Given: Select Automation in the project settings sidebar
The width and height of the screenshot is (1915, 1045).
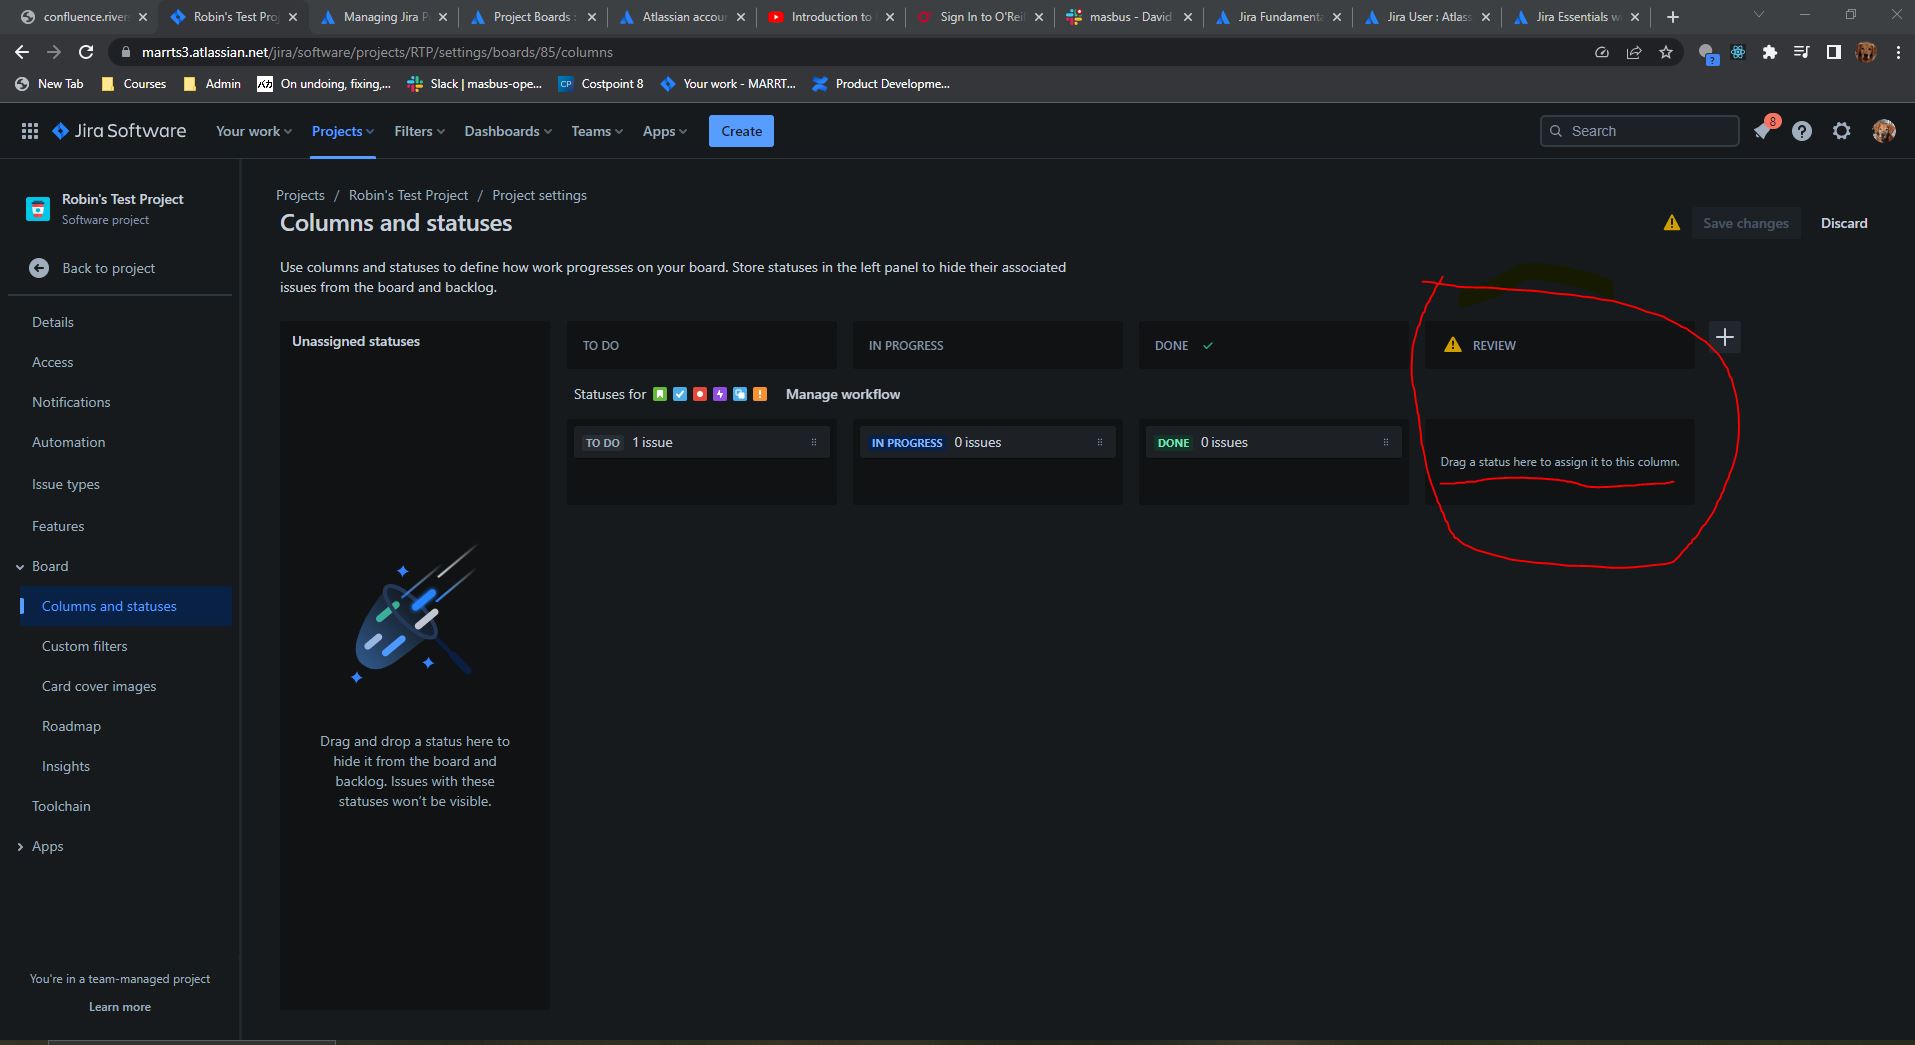Looking at the screenshot, I should tap(68, 442).
